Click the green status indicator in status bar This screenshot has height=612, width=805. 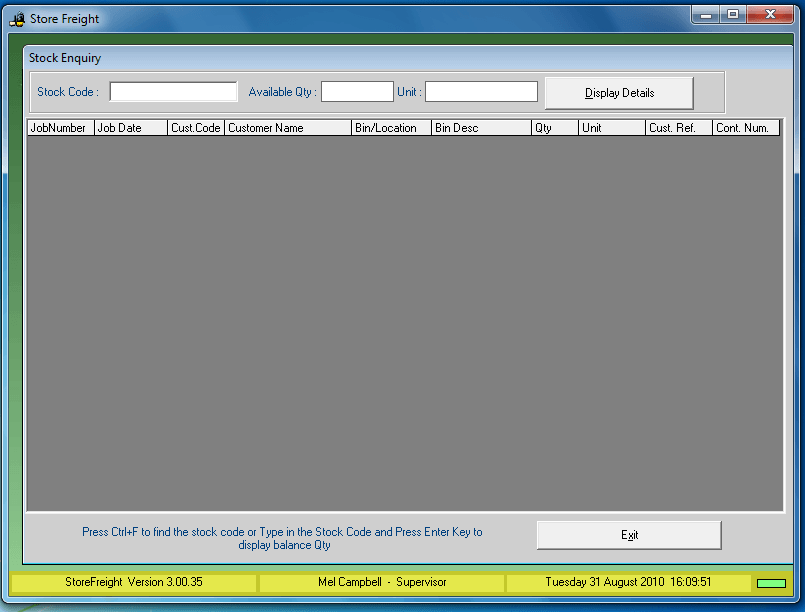point(771,583)
